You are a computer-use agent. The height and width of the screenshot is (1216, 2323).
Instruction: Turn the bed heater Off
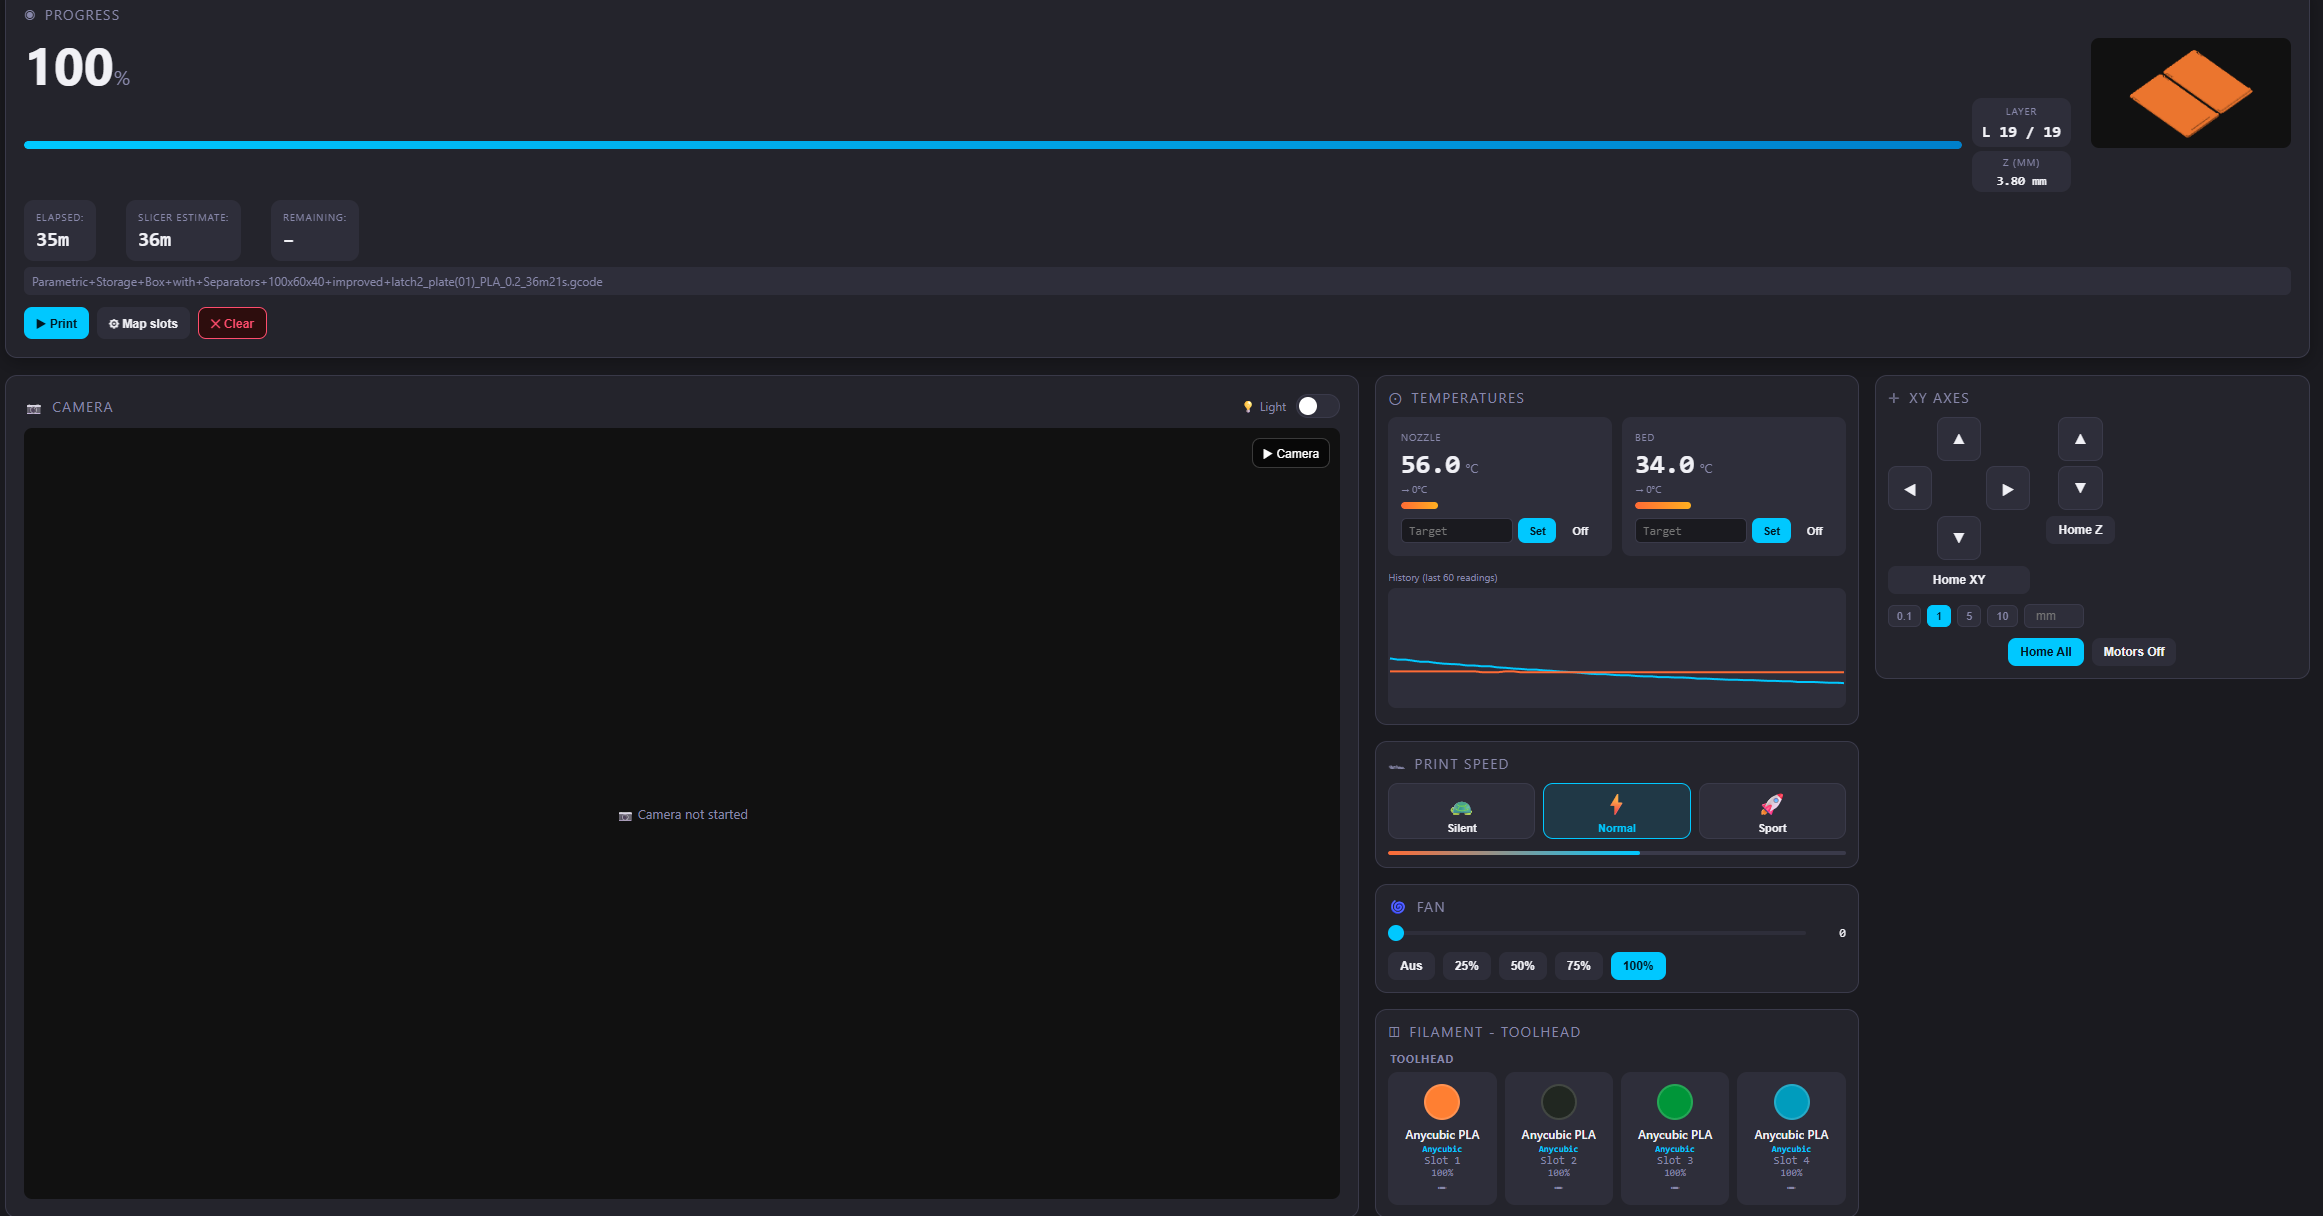(1814, 531)
